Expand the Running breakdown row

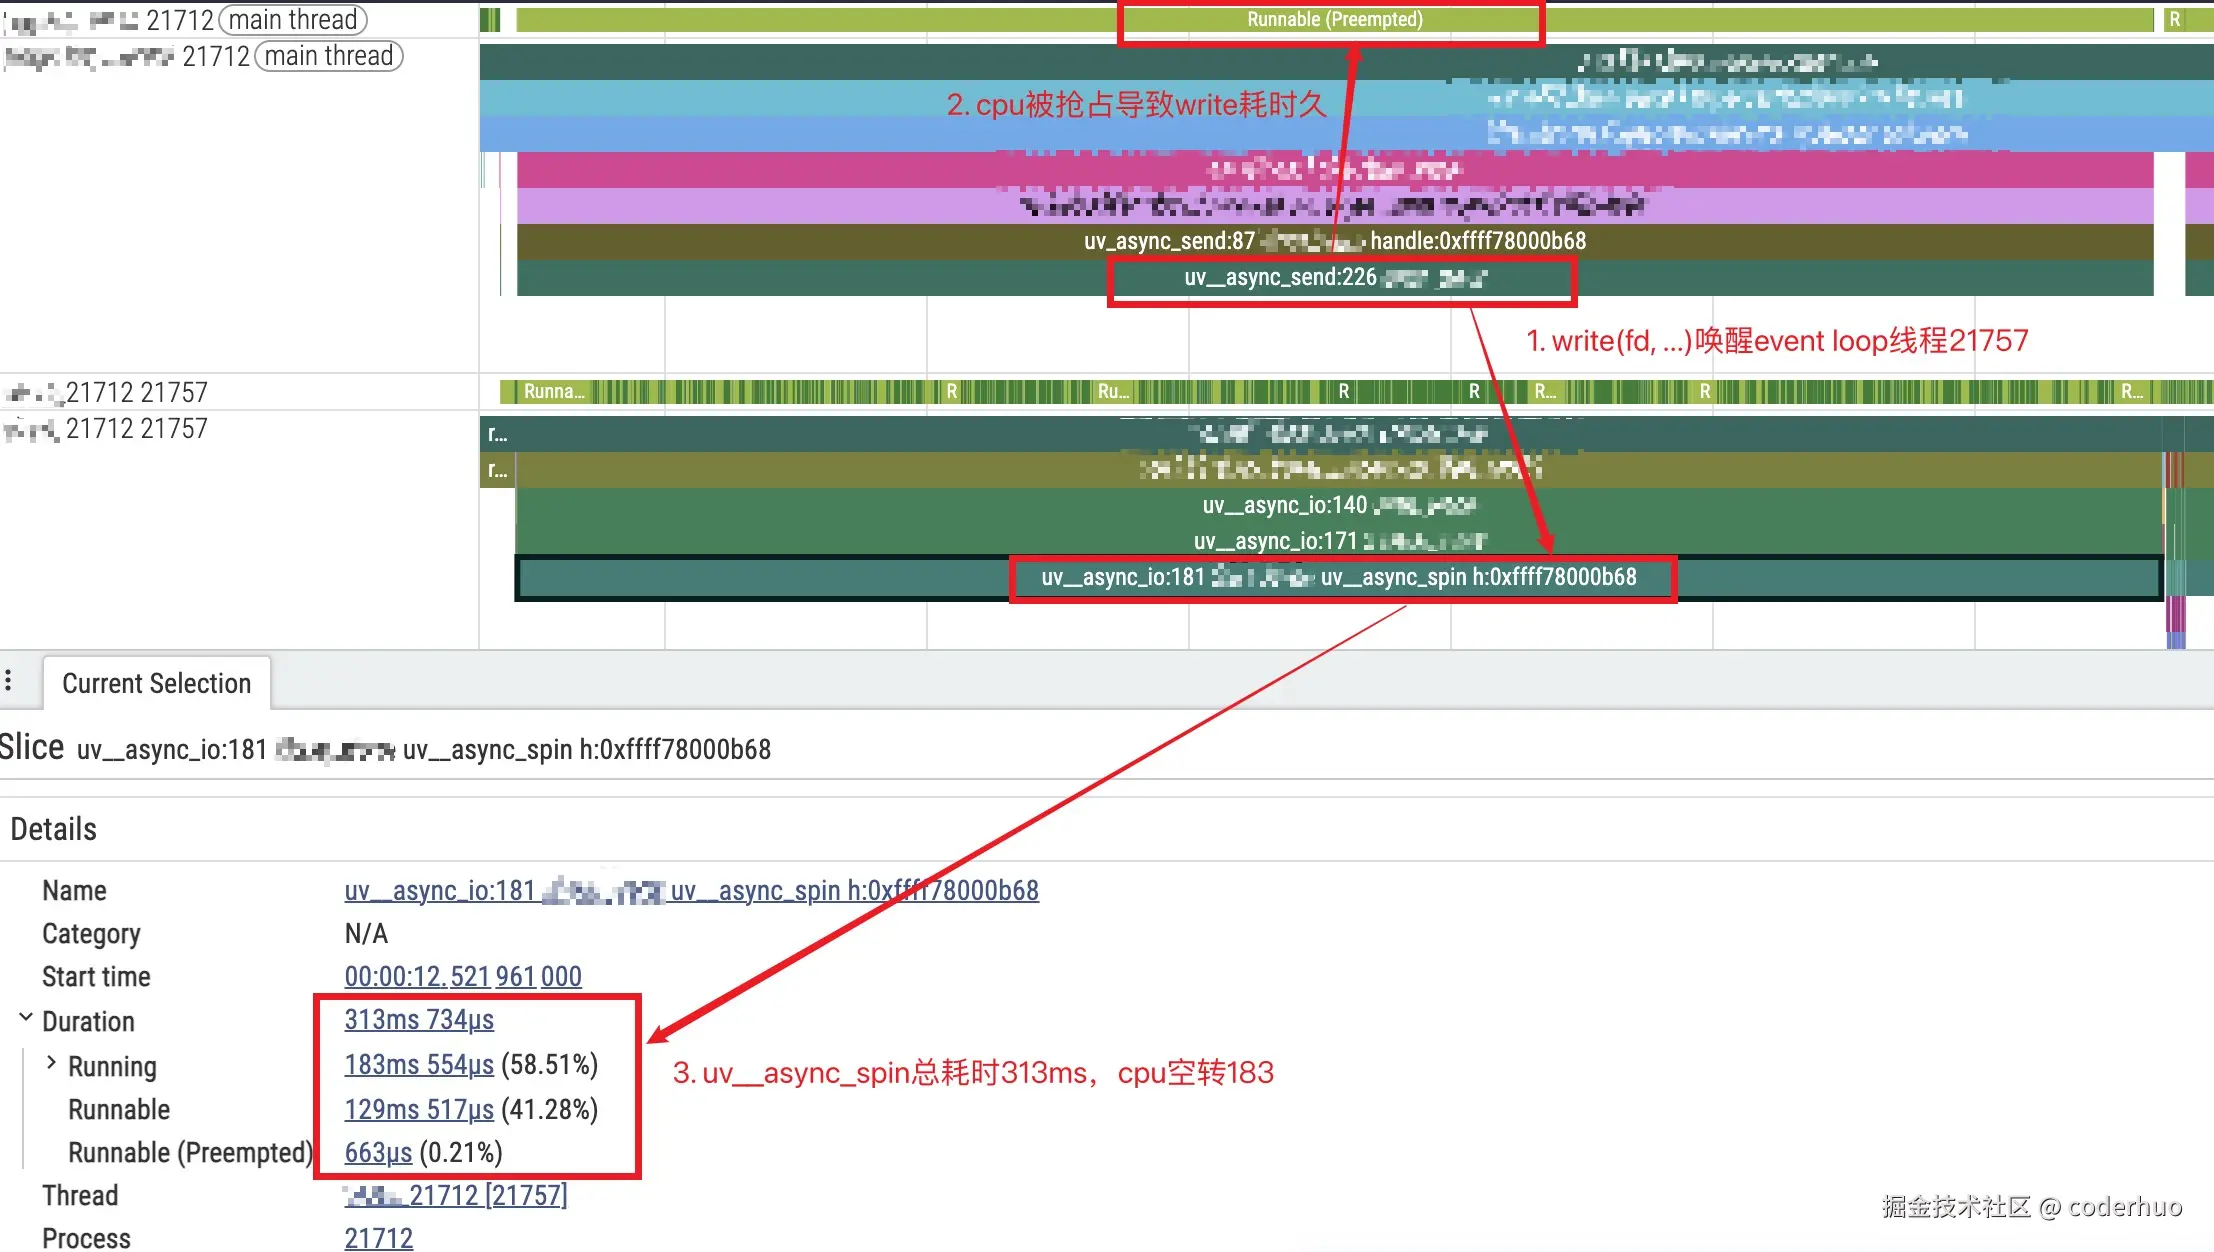click(52, 1063)
